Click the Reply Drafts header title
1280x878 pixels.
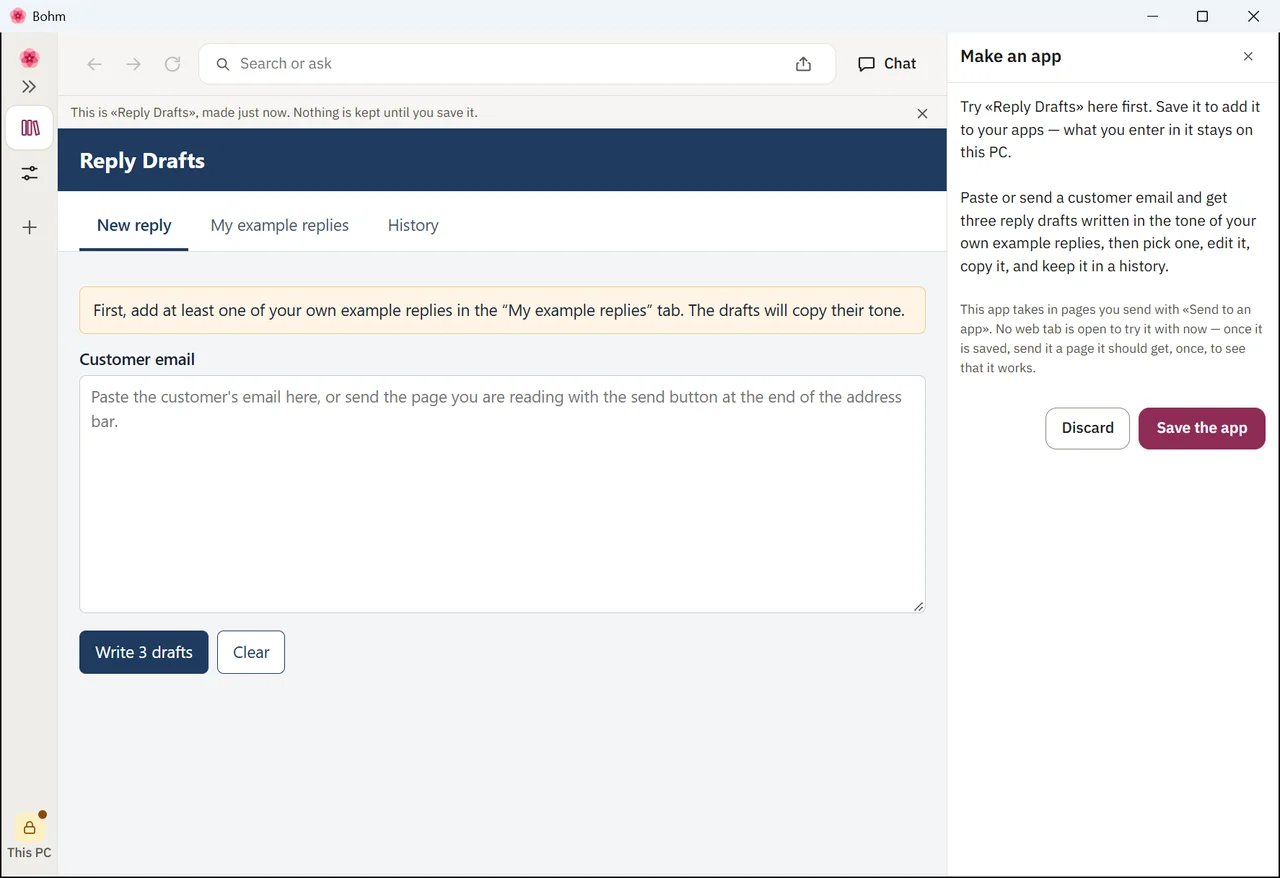[142, 161]
